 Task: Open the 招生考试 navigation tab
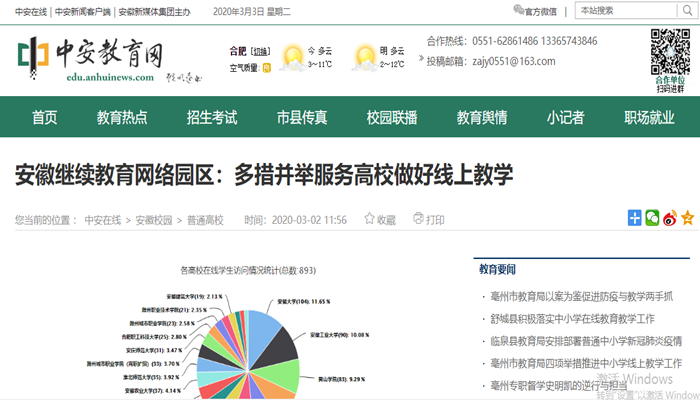pyautogui.click(x=212, y=117)
